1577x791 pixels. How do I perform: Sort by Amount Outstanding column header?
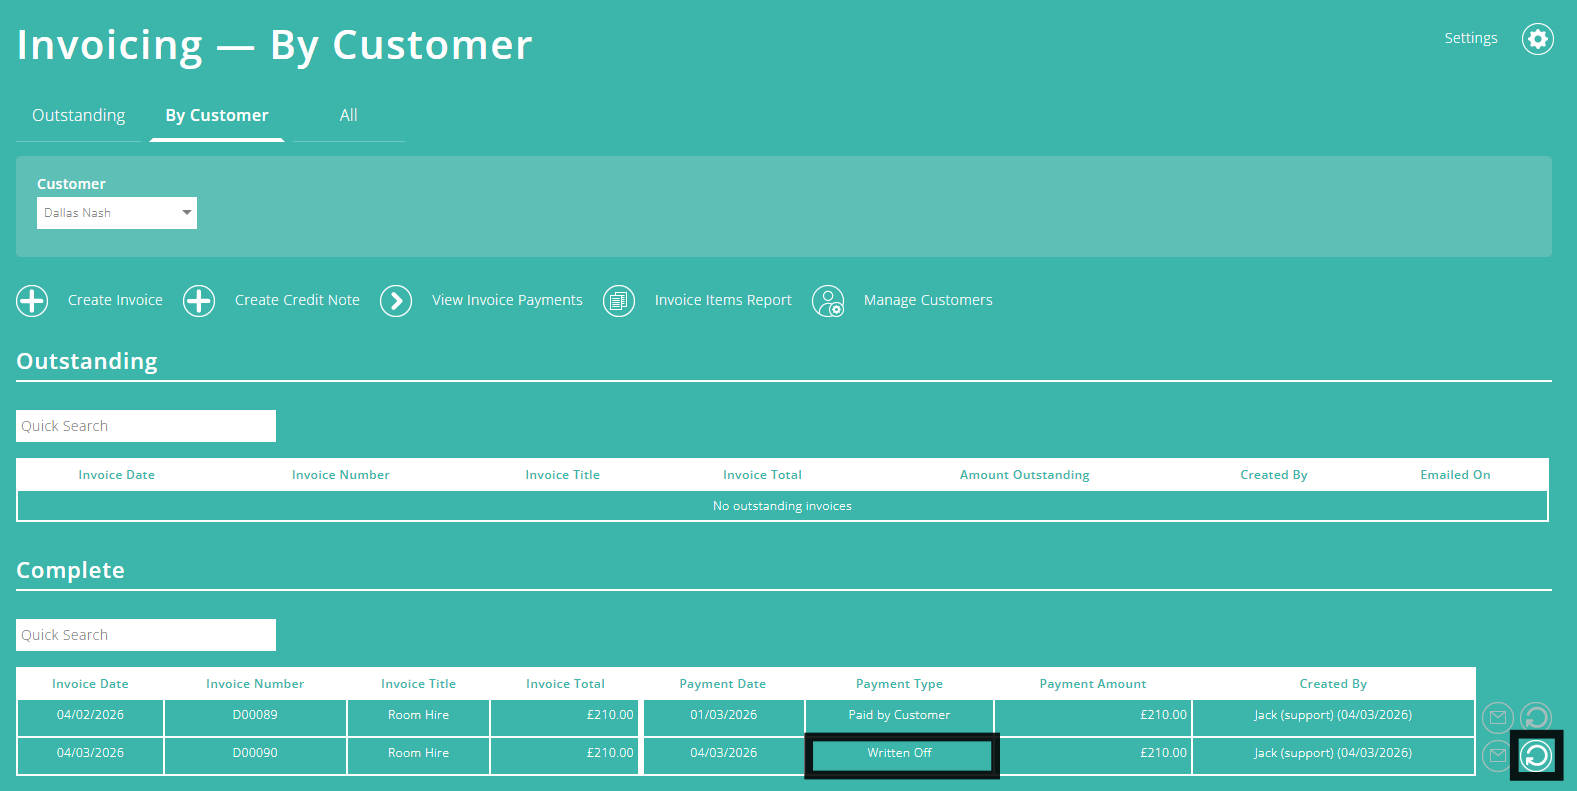1025,475
